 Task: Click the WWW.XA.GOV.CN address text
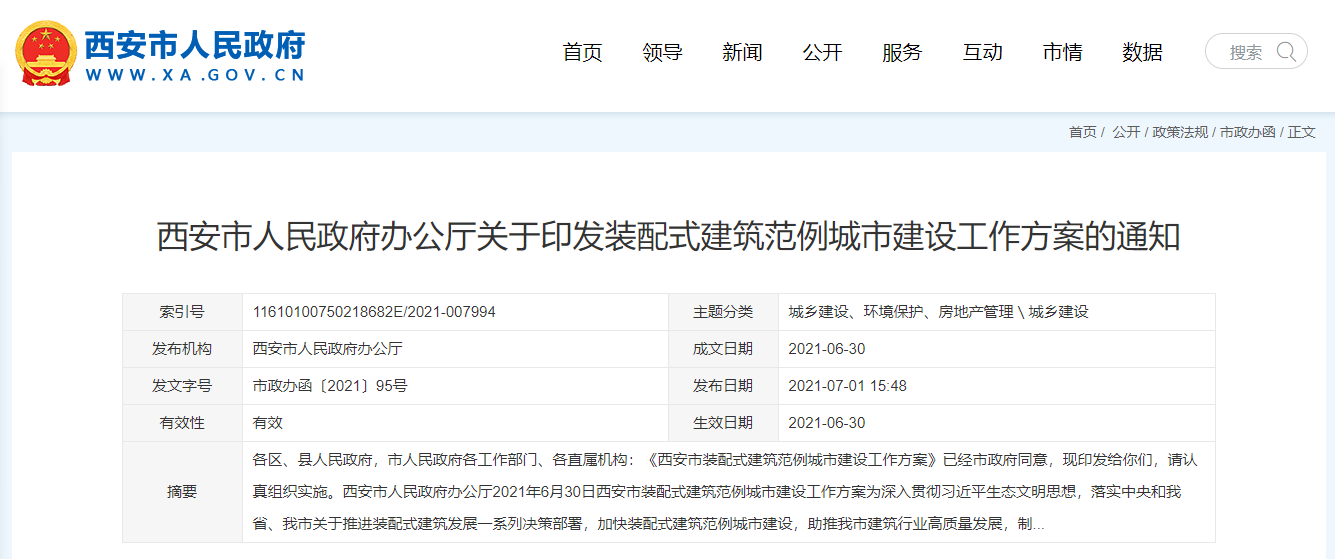coord(194,75)
